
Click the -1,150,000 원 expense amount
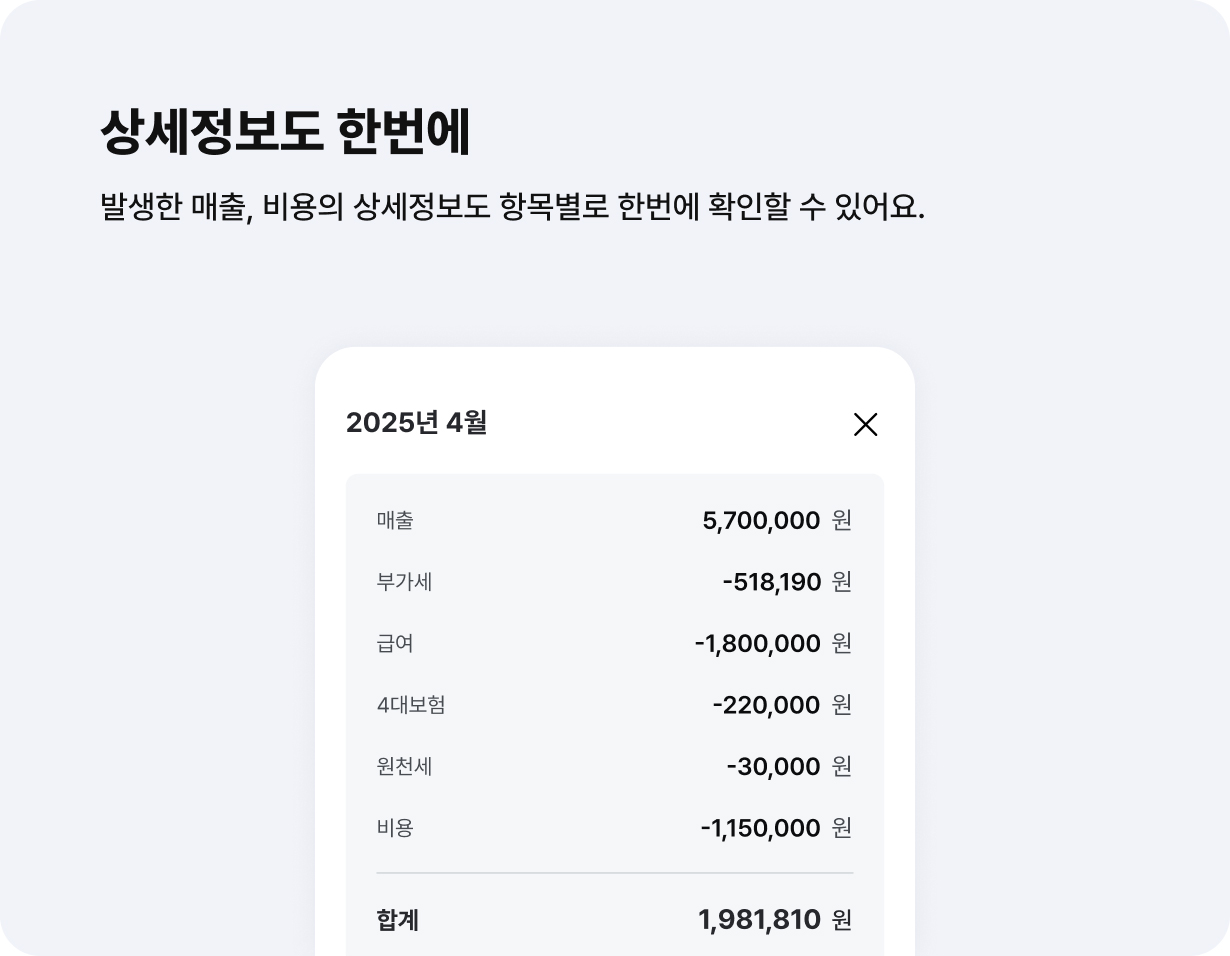[776, 828]
